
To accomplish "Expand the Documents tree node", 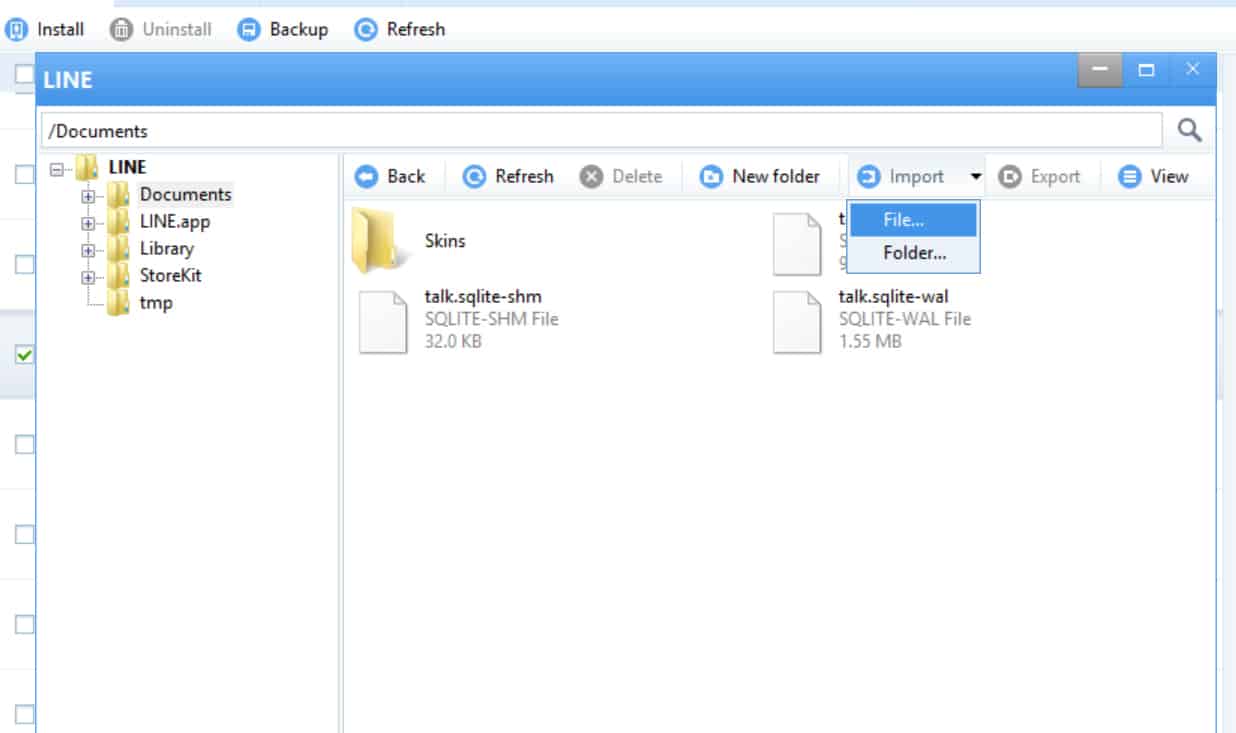I will [89, 196].
